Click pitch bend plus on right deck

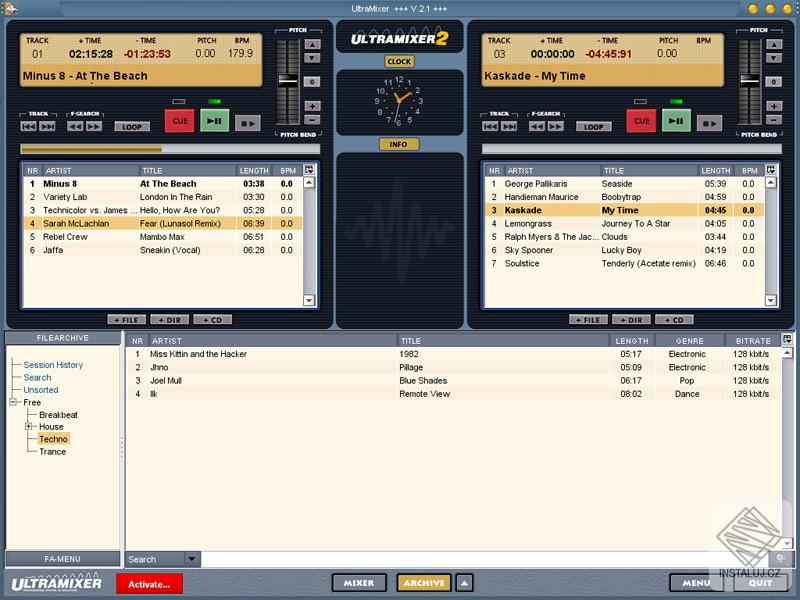click(x=774, y=106)
